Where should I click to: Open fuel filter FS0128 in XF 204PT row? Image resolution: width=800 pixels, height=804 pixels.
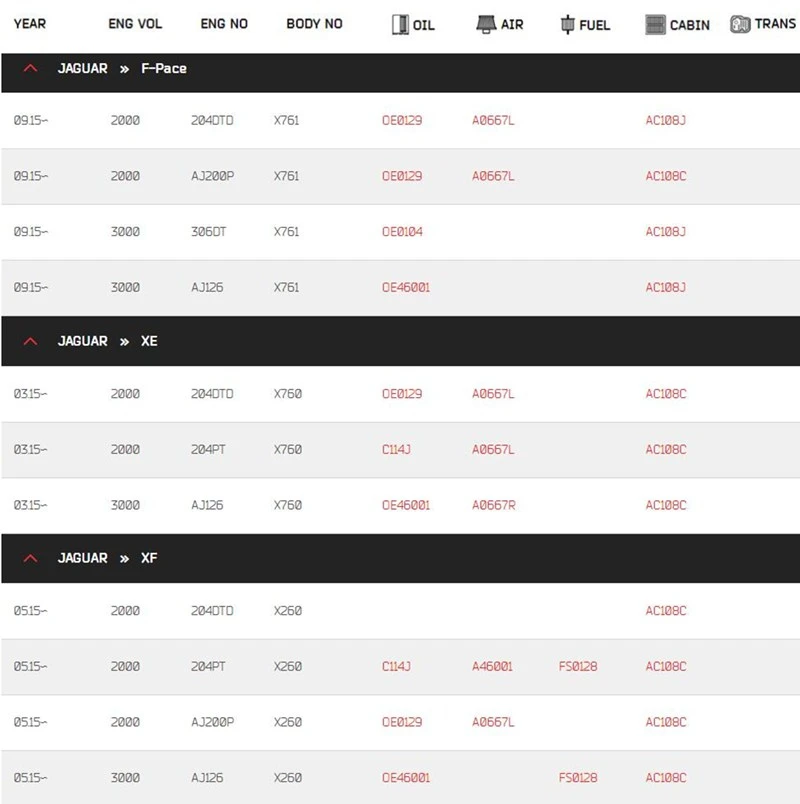578,666
